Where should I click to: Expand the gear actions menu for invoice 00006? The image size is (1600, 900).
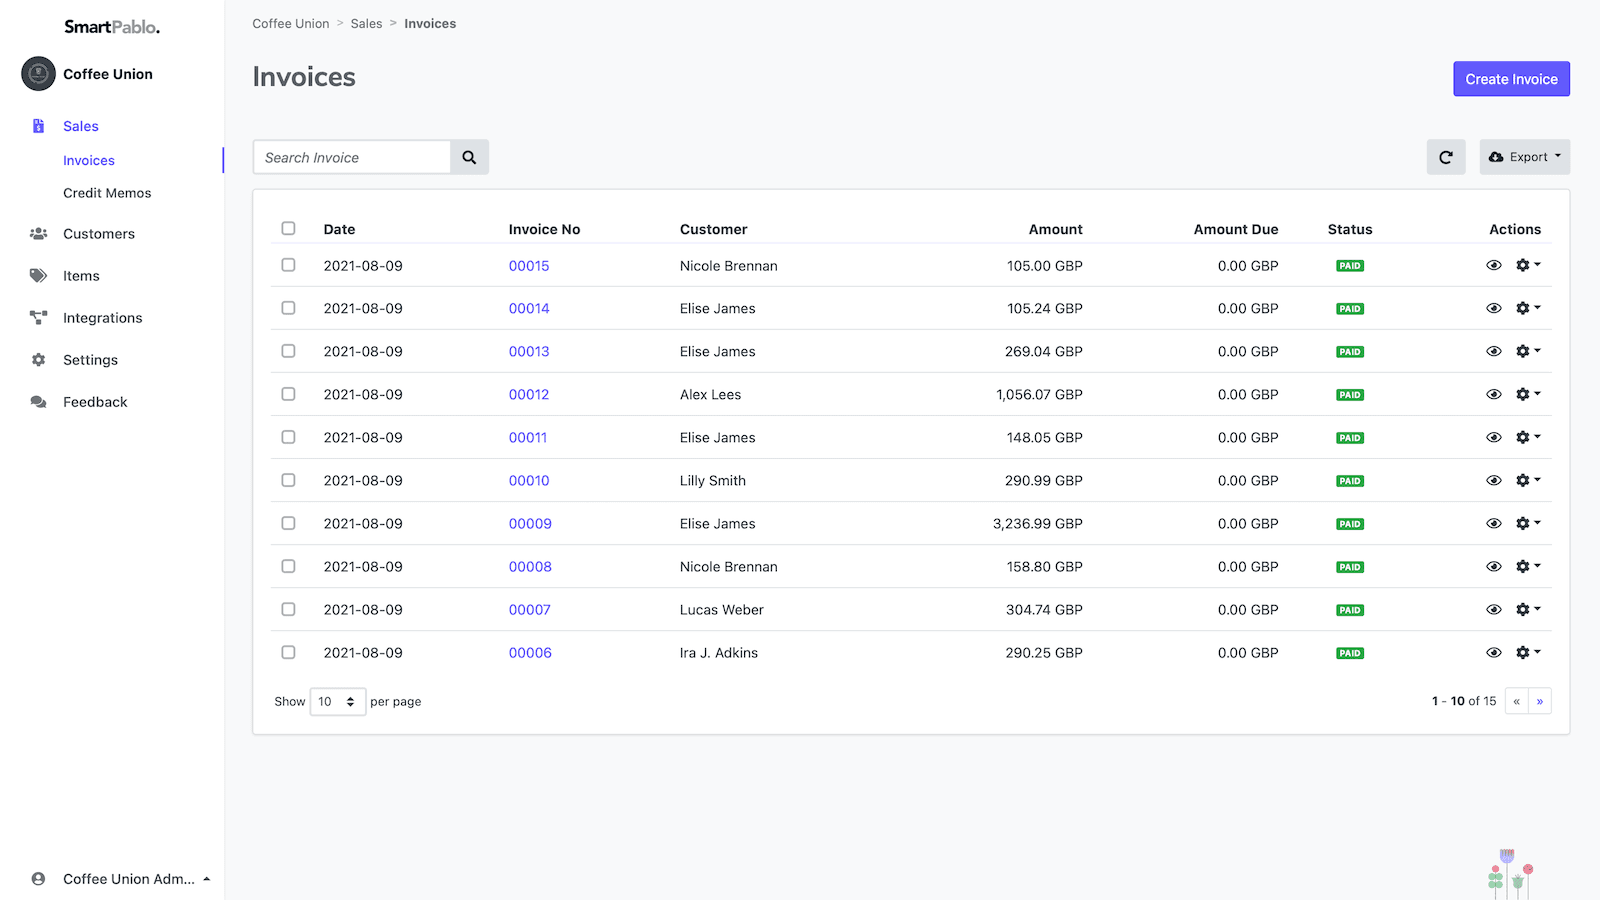1528,652
